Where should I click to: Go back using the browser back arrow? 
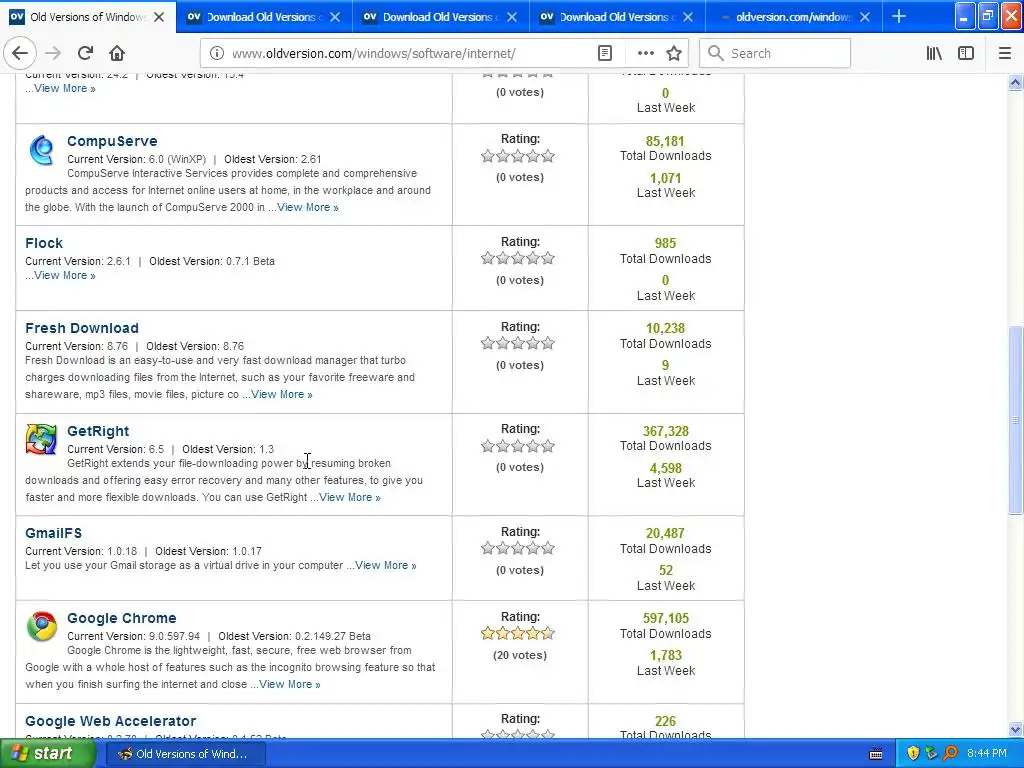(x=20, y=54)
